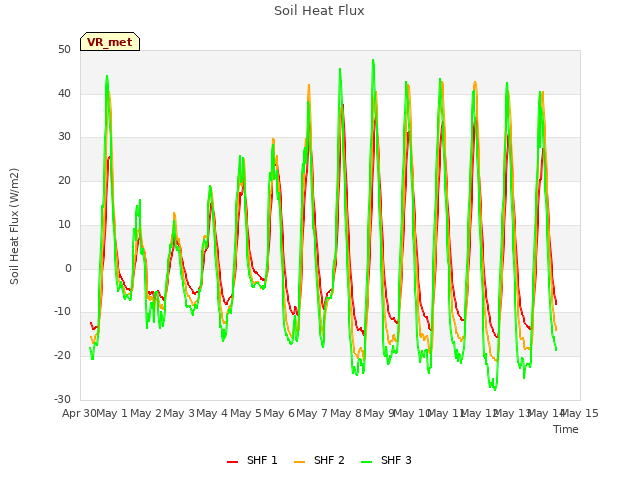The image size is (640, 480).
Task: Click the y-axis title Soil Heat Flux (W/m2)
Action: pos(14,226)
